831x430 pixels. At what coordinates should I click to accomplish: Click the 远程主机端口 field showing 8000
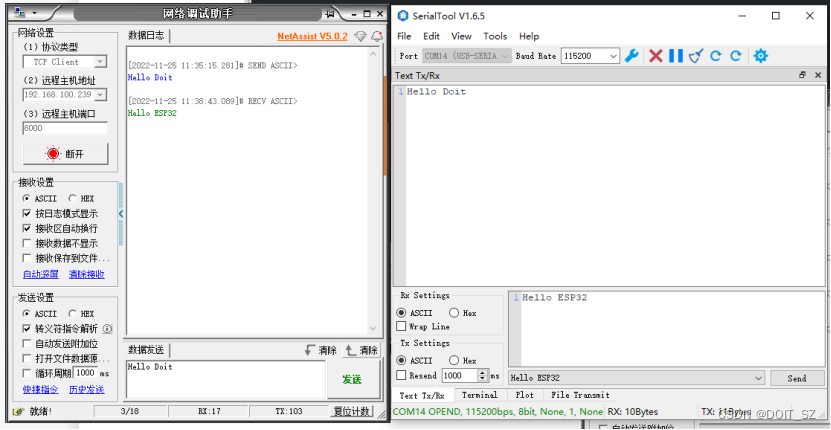click(x=65, y=128)
